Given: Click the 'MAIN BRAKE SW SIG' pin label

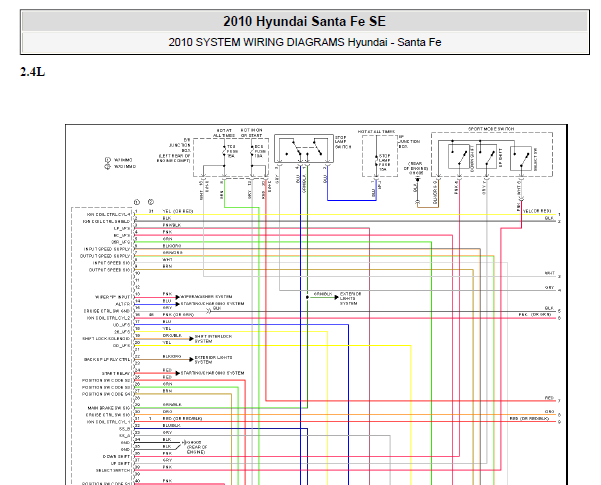Looking at the screenshot, I should (109, 408).
